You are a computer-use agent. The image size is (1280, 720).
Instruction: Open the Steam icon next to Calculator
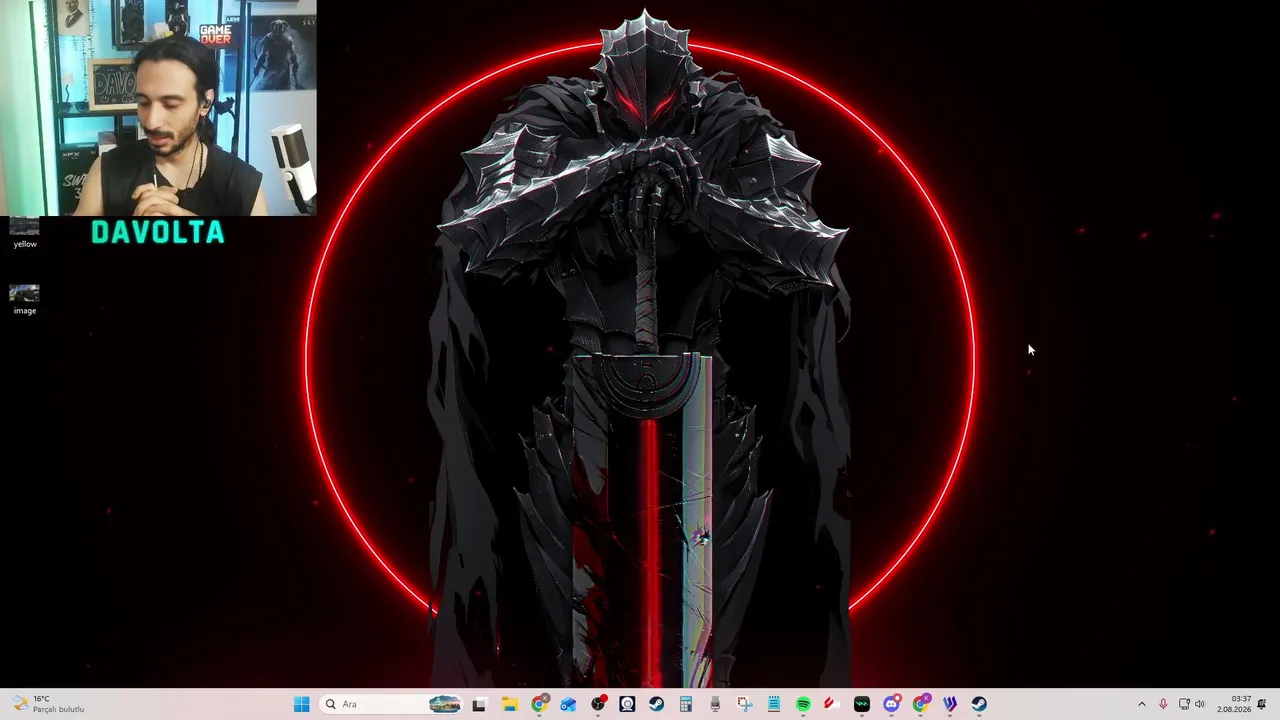click(x=656, y=704)
